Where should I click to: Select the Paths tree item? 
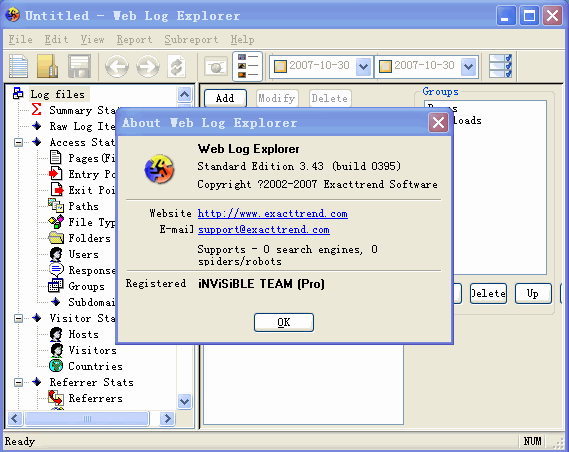83,206
